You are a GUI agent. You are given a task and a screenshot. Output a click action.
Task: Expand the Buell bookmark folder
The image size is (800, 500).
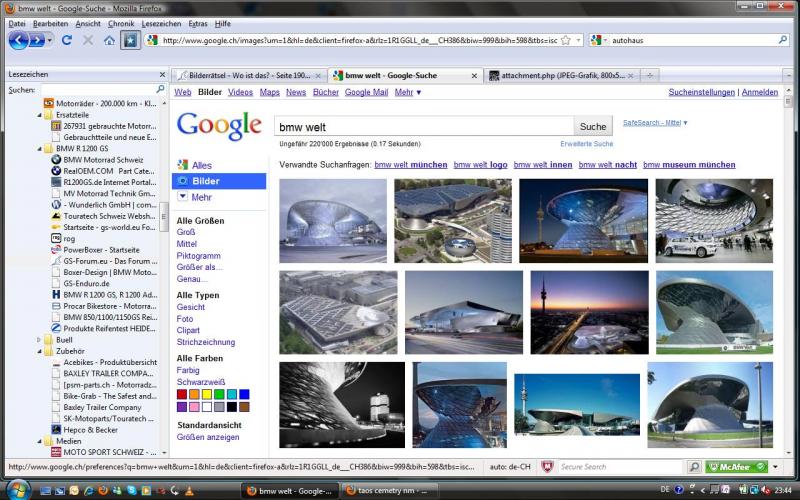pyautogui.click(x=39, y=340)
